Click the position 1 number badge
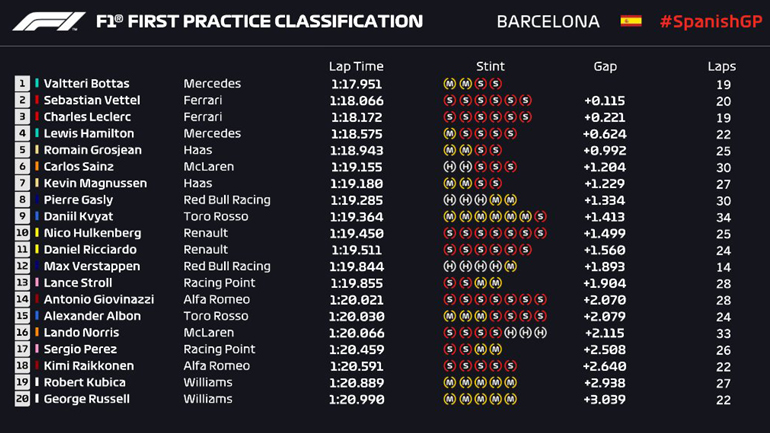770x433 pixels. [x=22, y=84]
